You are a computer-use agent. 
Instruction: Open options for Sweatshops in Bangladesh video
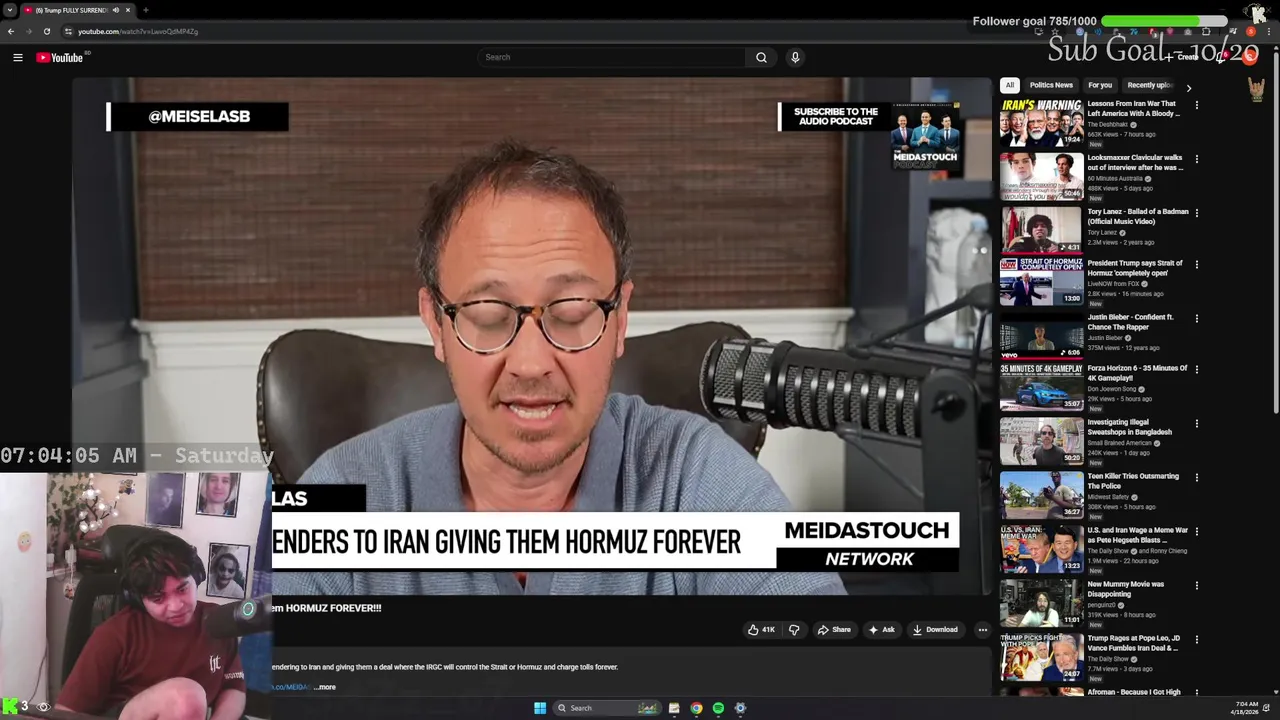click(1196, 424)
